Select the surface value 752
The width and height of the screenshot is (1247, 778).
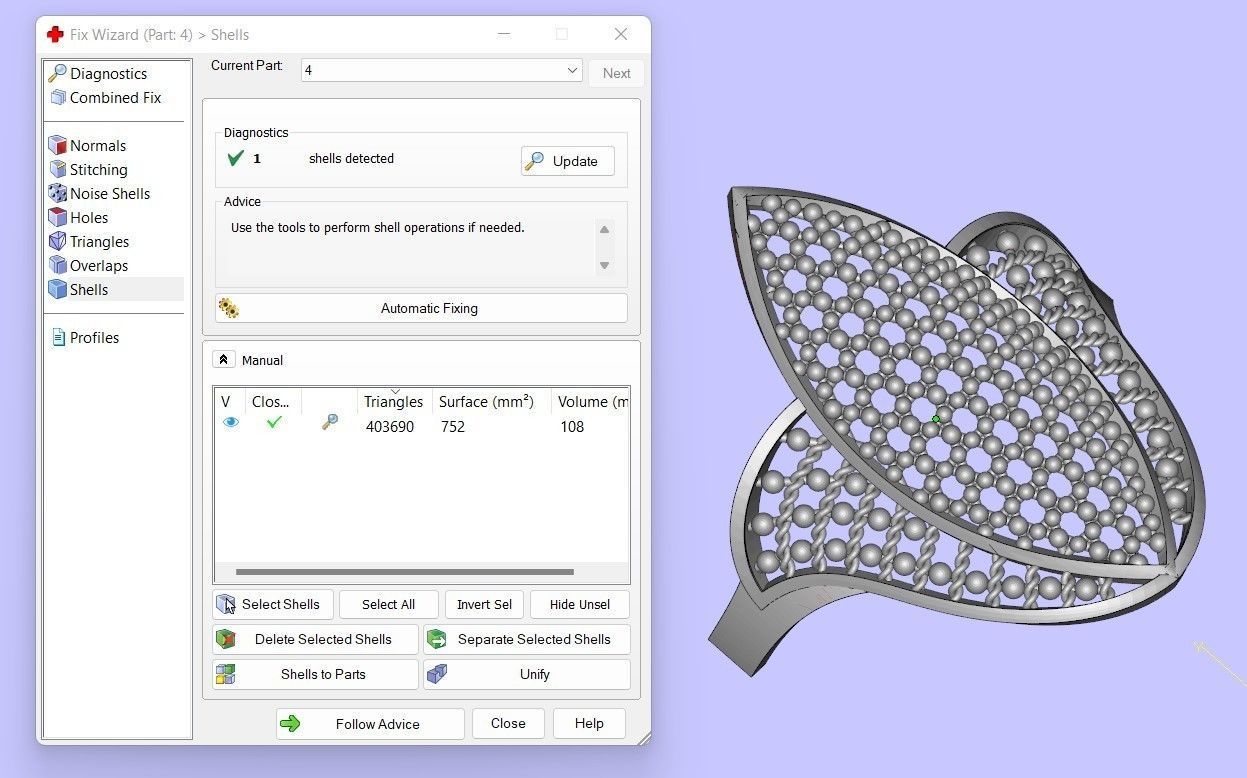tap(453, 426)
